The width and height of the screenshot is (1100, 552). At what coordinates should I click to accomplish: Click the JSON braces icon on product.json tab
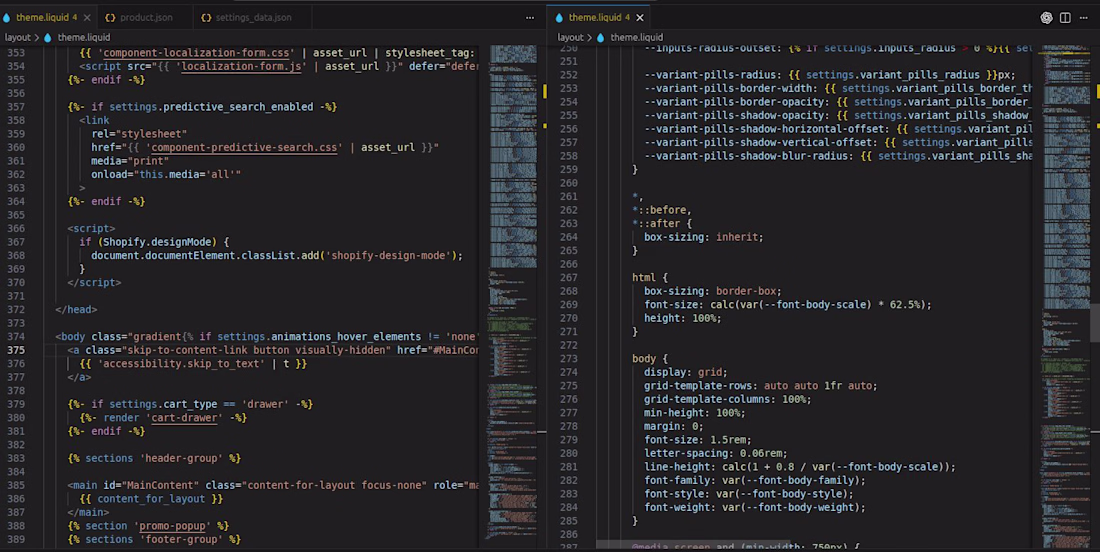tap(110, 17)
